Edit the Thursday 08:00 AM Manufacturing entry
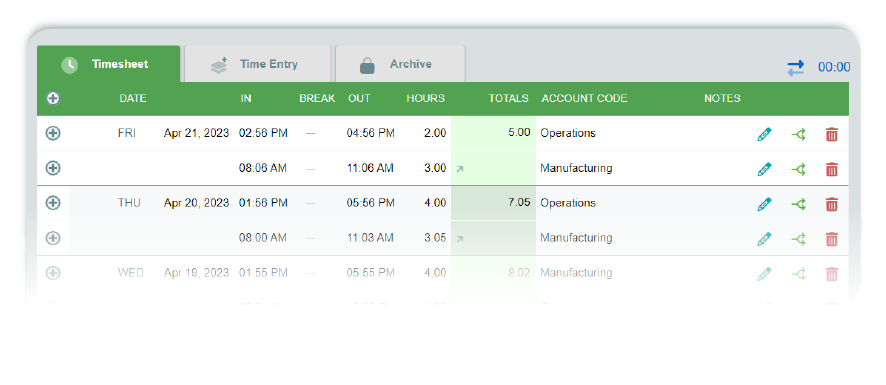This screenshot has height=385, width=886. coord(764,239)
